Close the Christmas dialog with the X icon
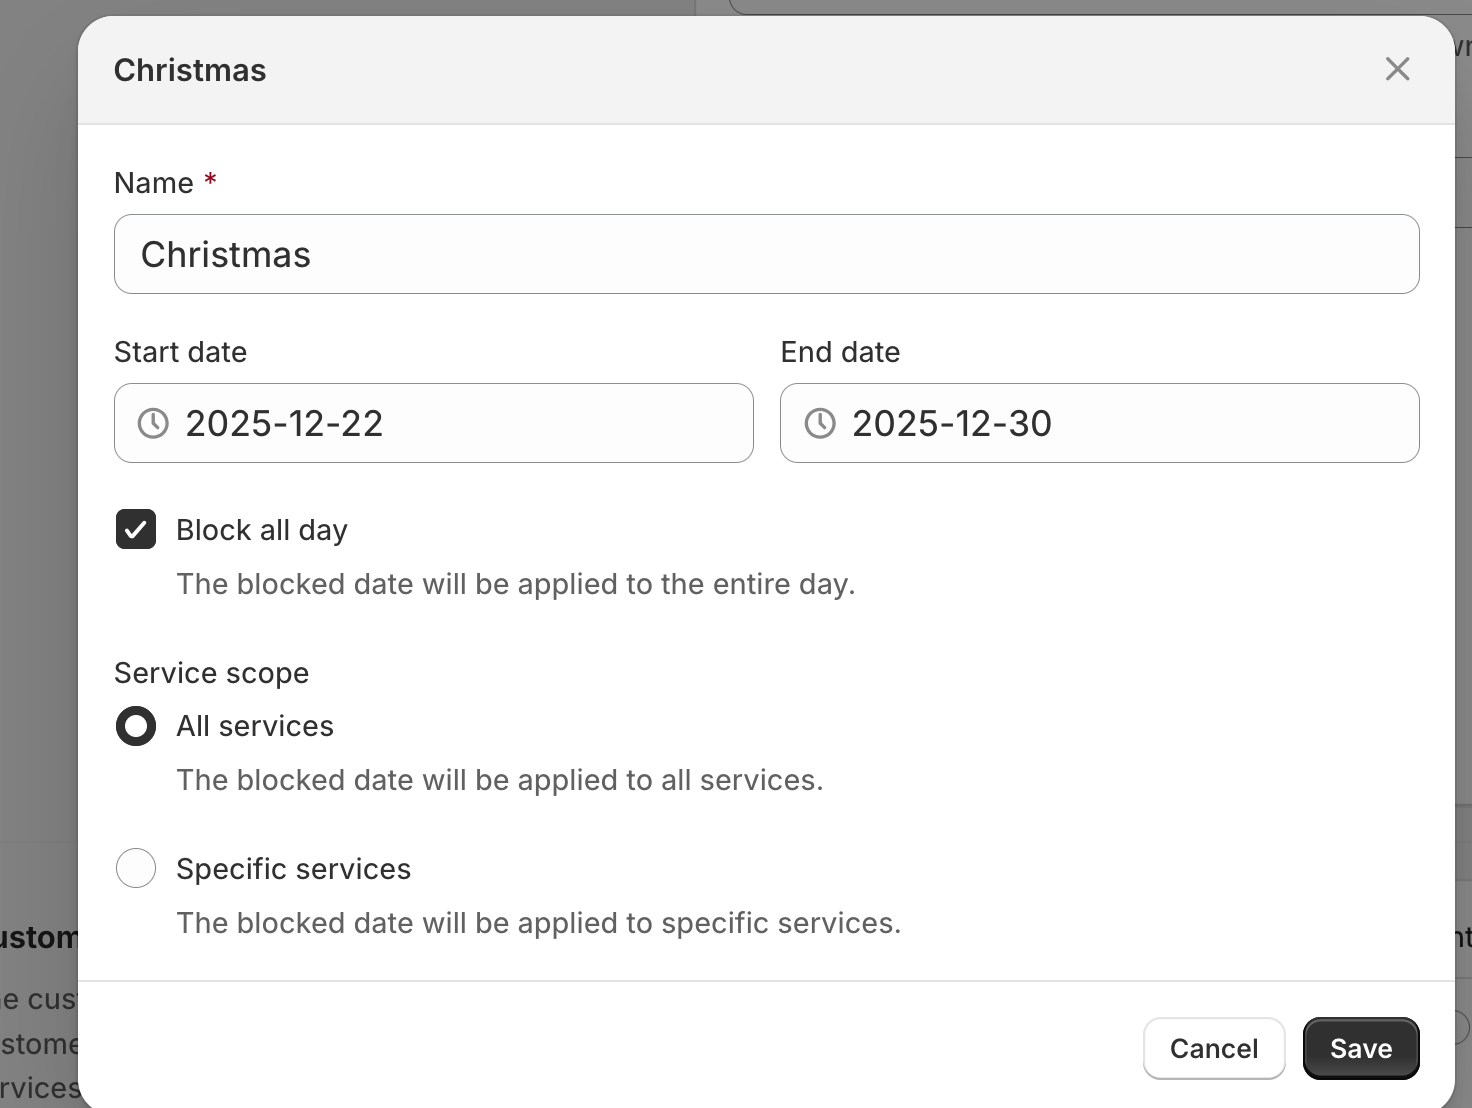Screen dimensions: 1472x1108 (x=1397, y=69)
